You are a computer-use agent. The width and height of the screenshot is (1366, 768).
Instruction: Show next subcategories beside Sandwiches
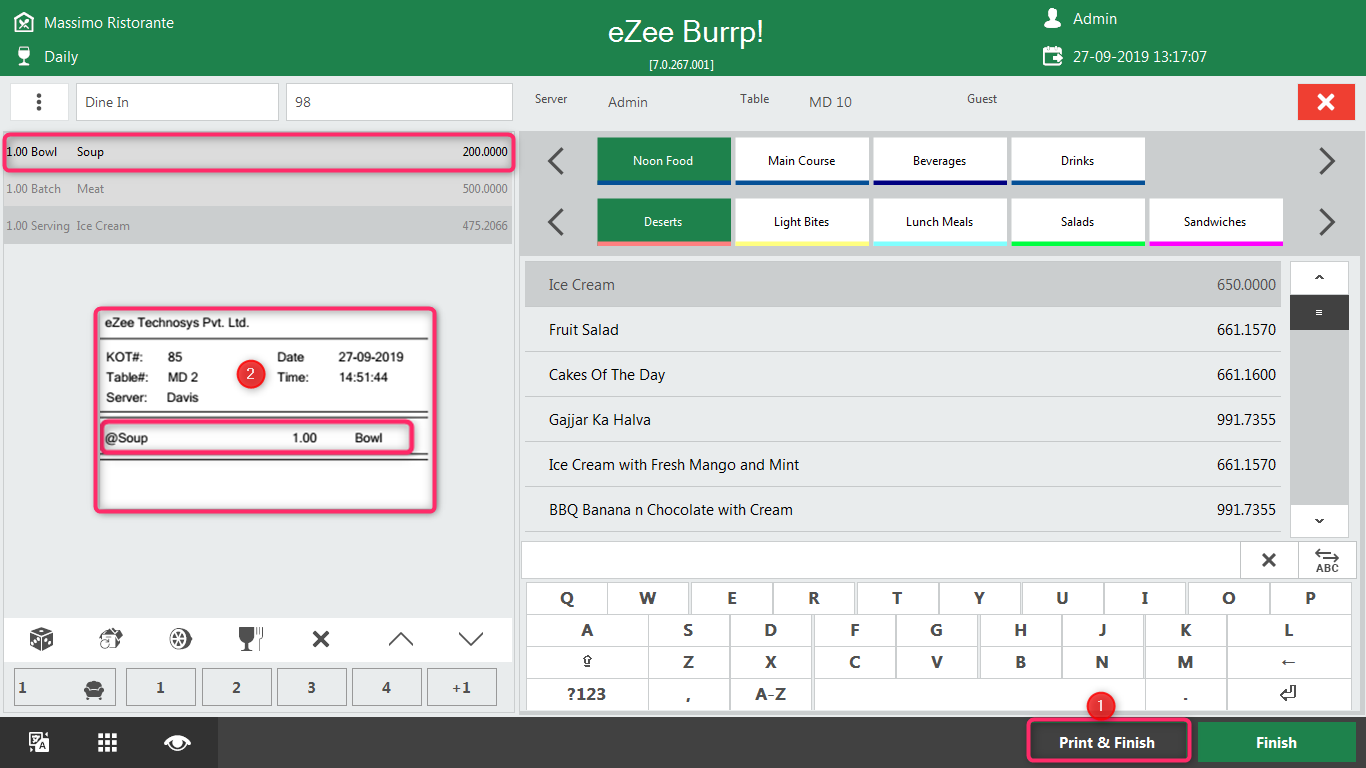coord(1327,222)
